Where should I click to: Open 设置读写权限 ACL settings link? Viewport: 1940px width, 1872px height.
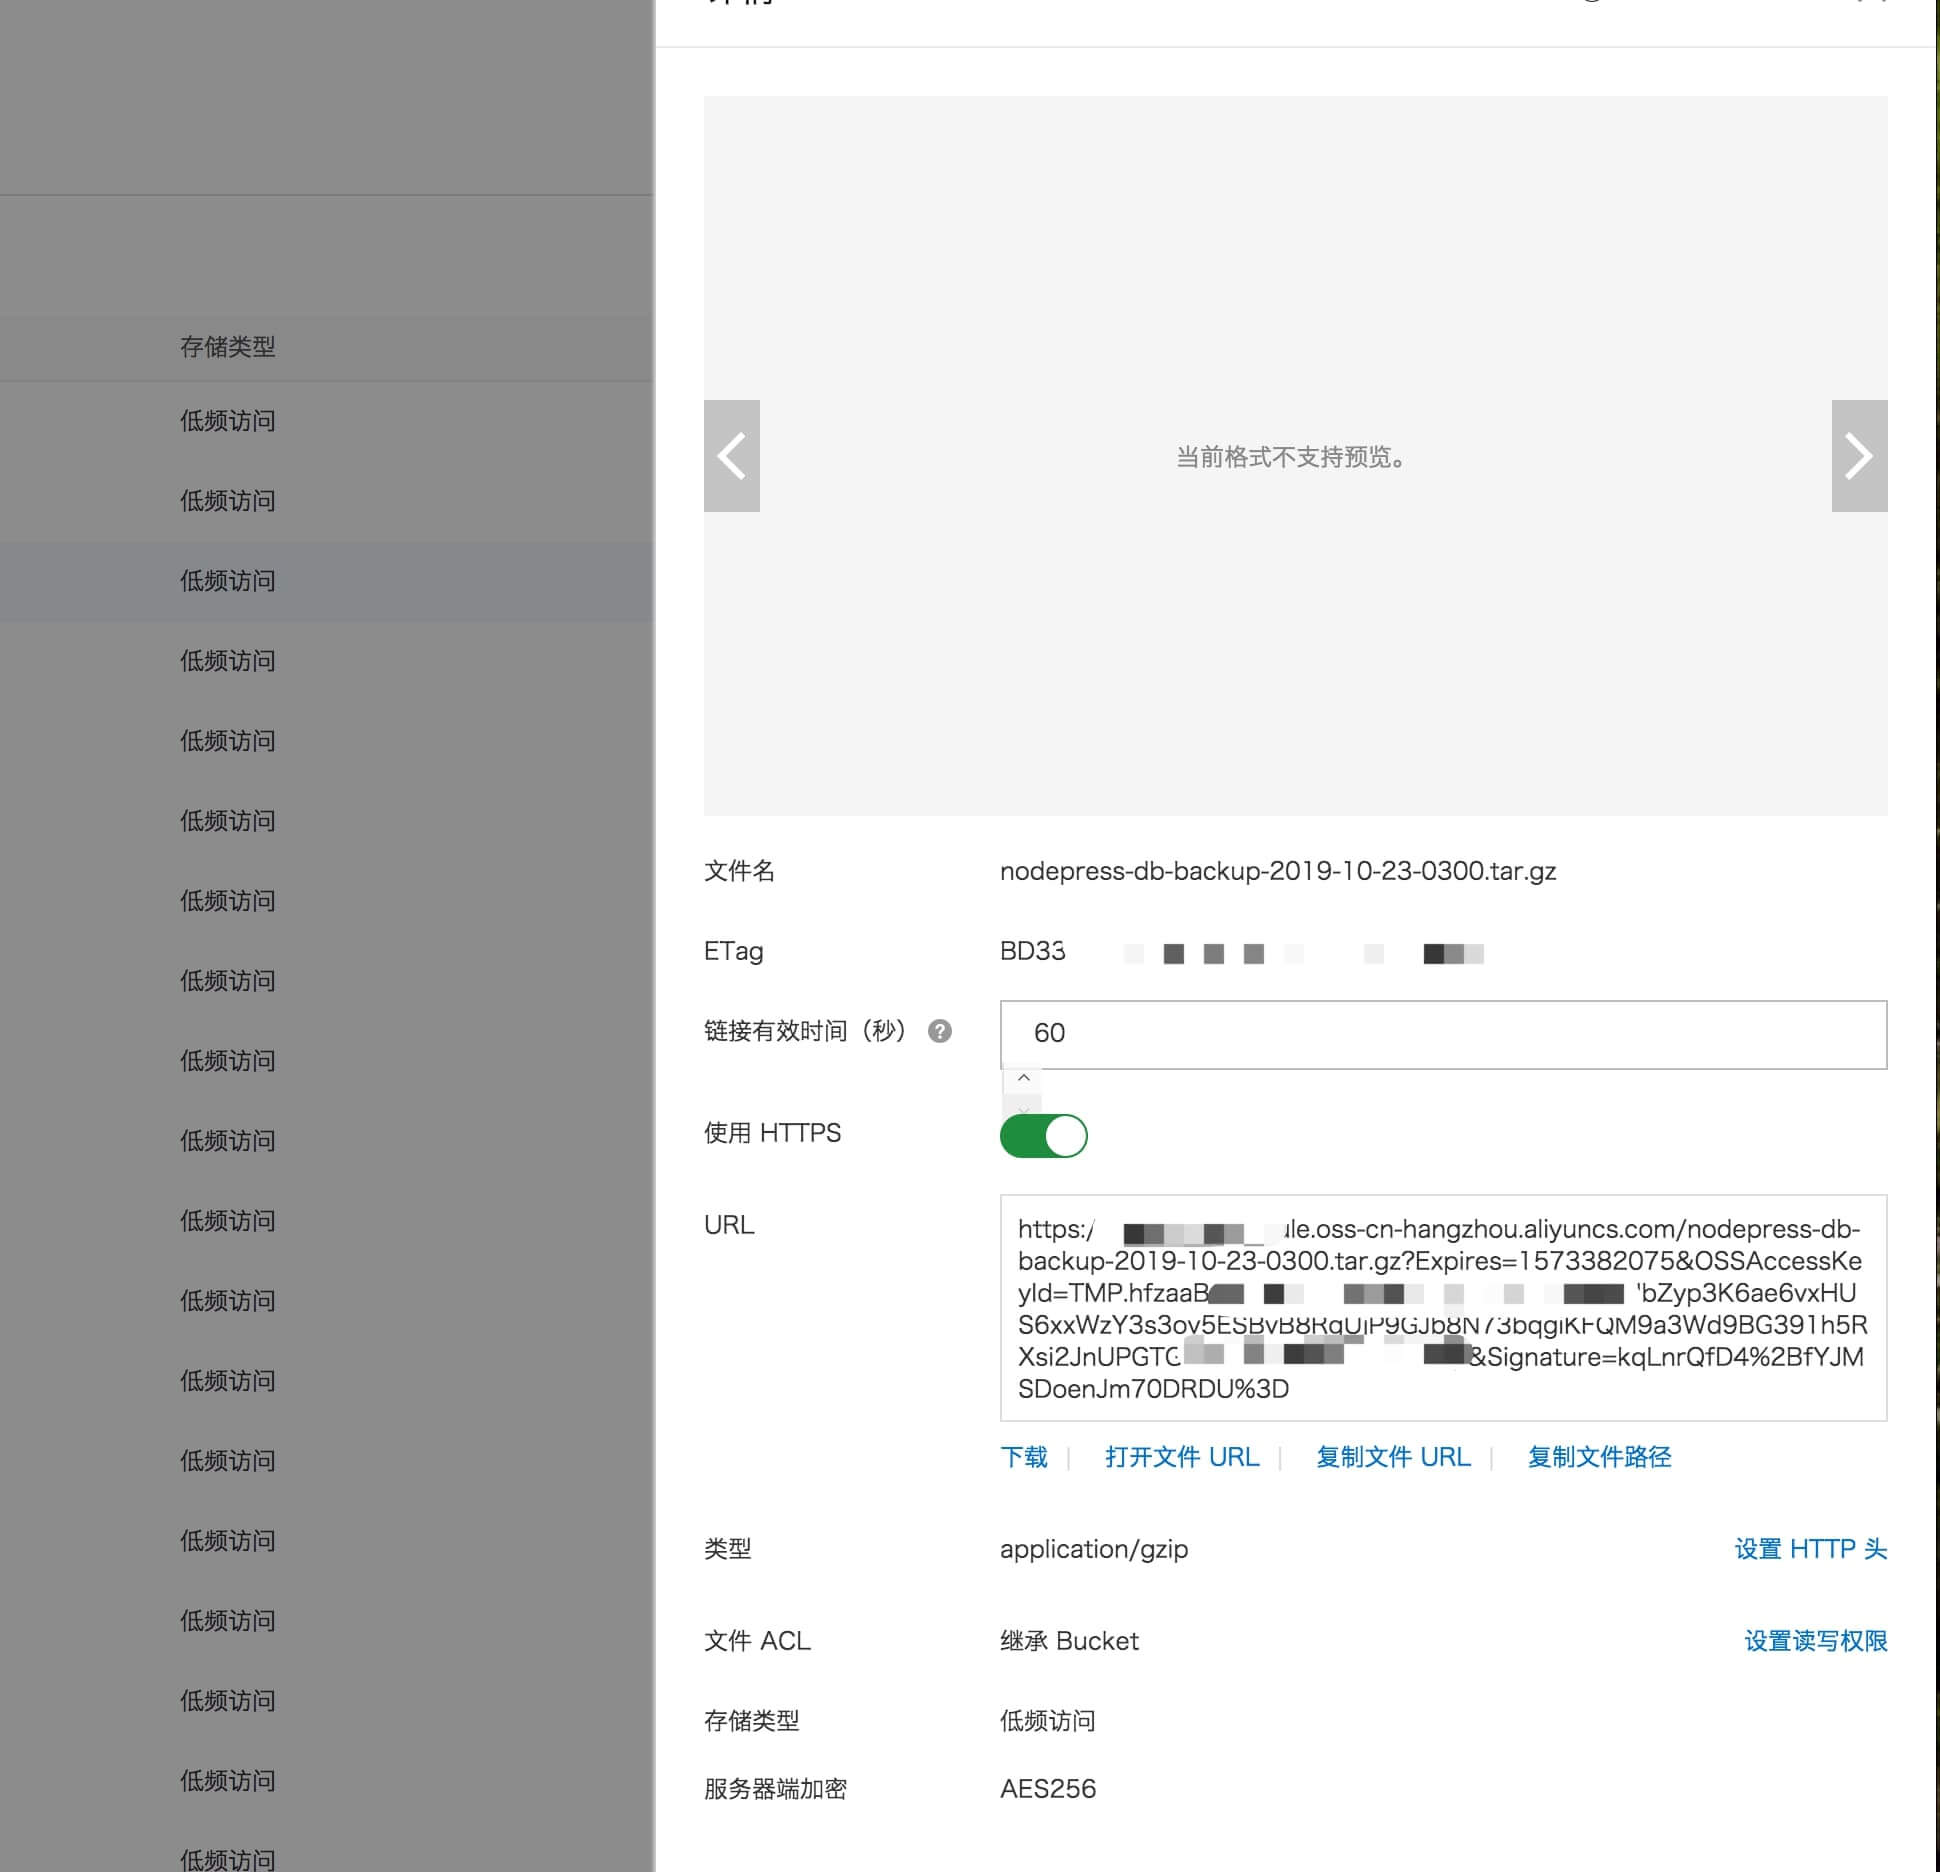click(1815, 1641)
